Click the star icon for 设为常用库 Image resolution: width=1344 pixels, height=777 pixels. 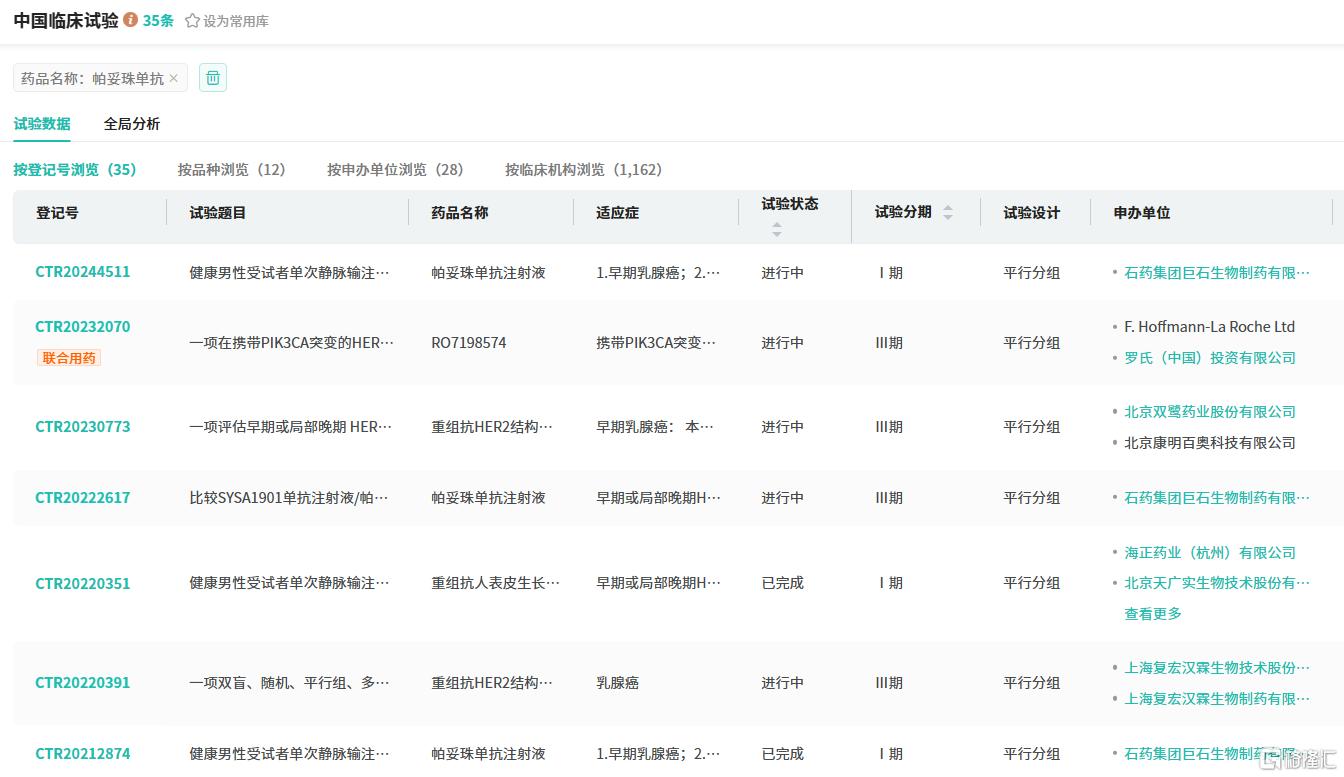click(192, 20)
